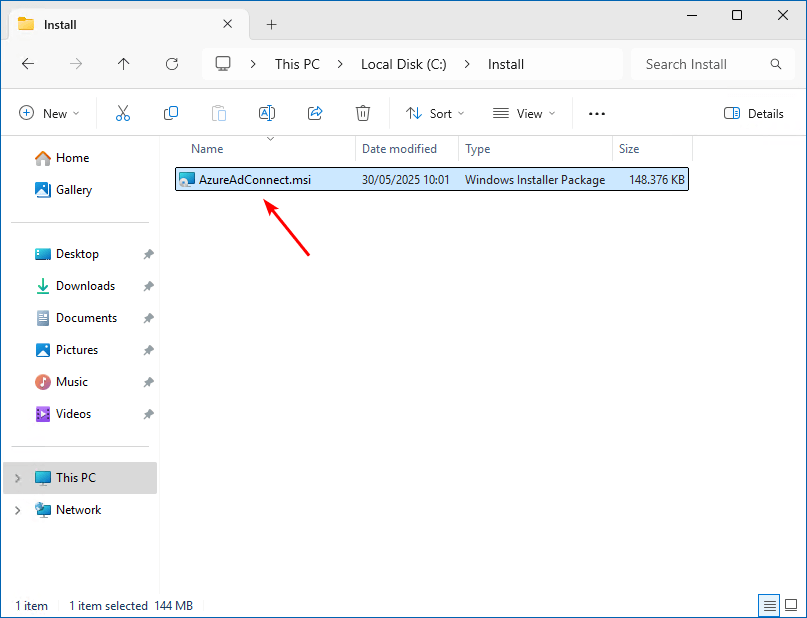Go up one folder level

tap(124, 64)
